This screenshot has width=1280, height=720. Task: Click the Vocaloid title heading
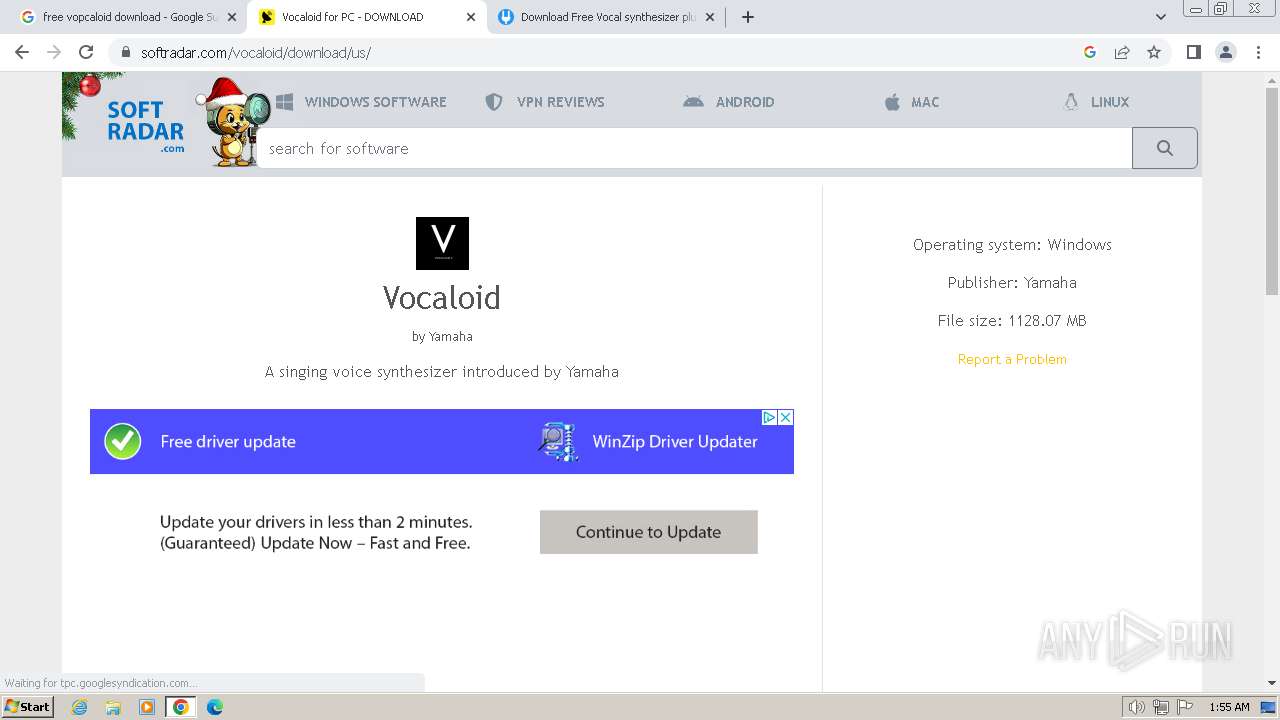pyautogui.click(x=442, y=297)
